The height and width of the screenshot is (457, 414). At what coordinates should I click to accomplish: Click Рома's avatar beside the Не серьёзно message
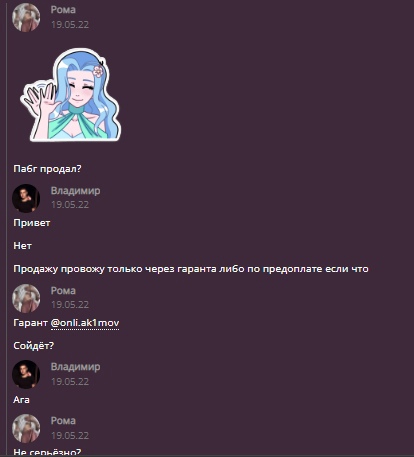(x=26, y=428)
